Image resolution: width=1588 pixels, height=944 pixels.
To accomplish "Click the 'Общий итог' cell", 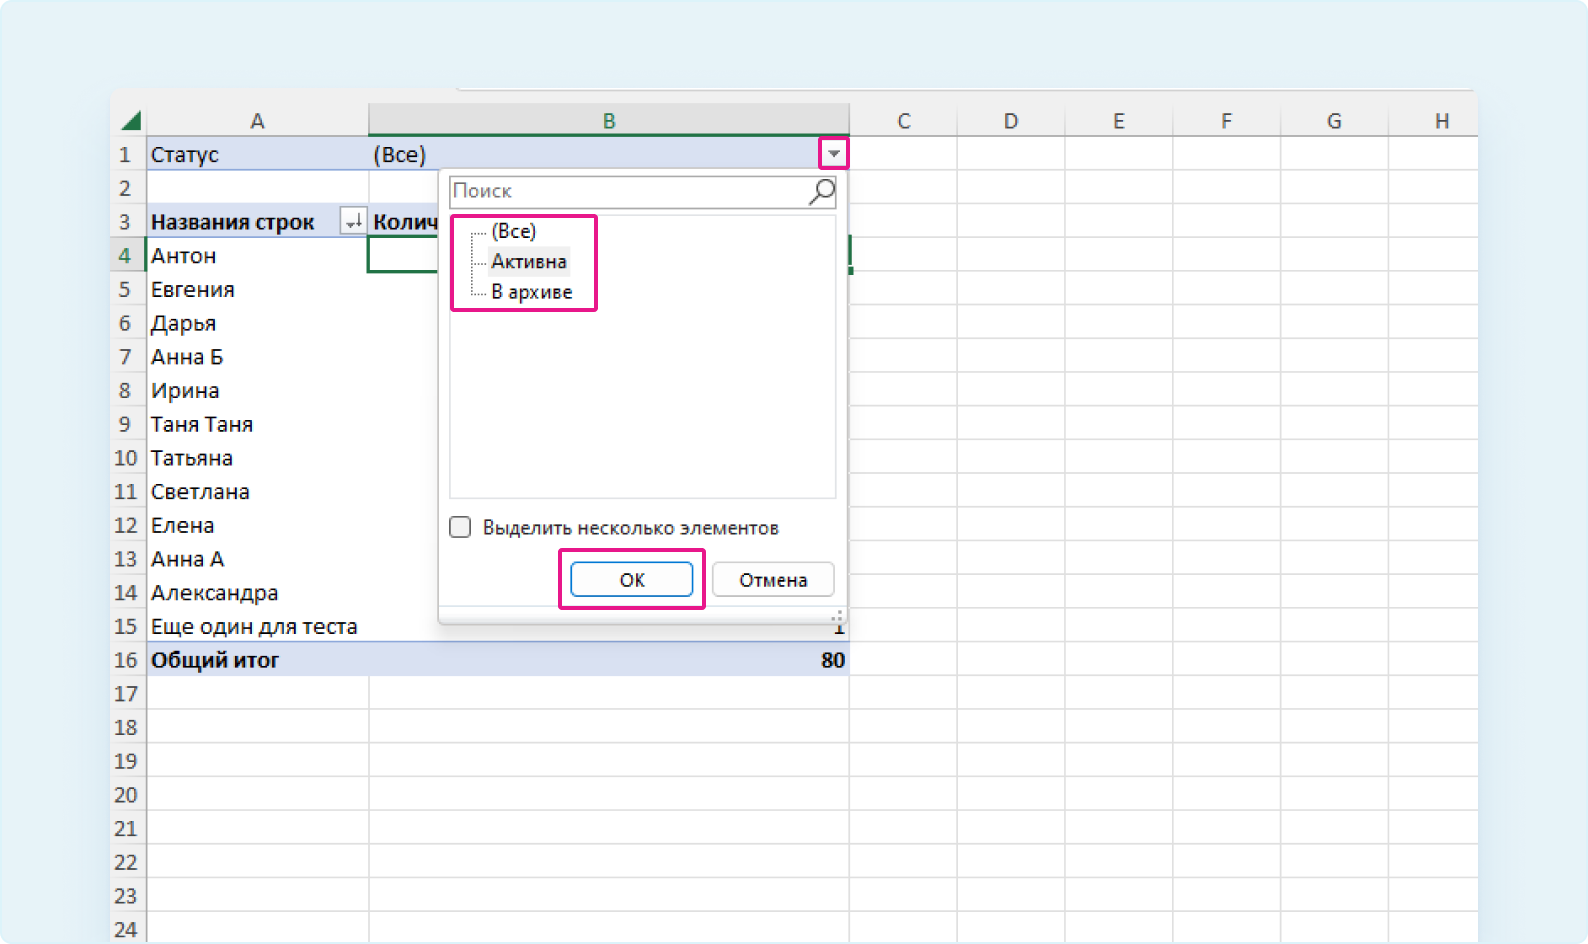I will coord(257,660).
